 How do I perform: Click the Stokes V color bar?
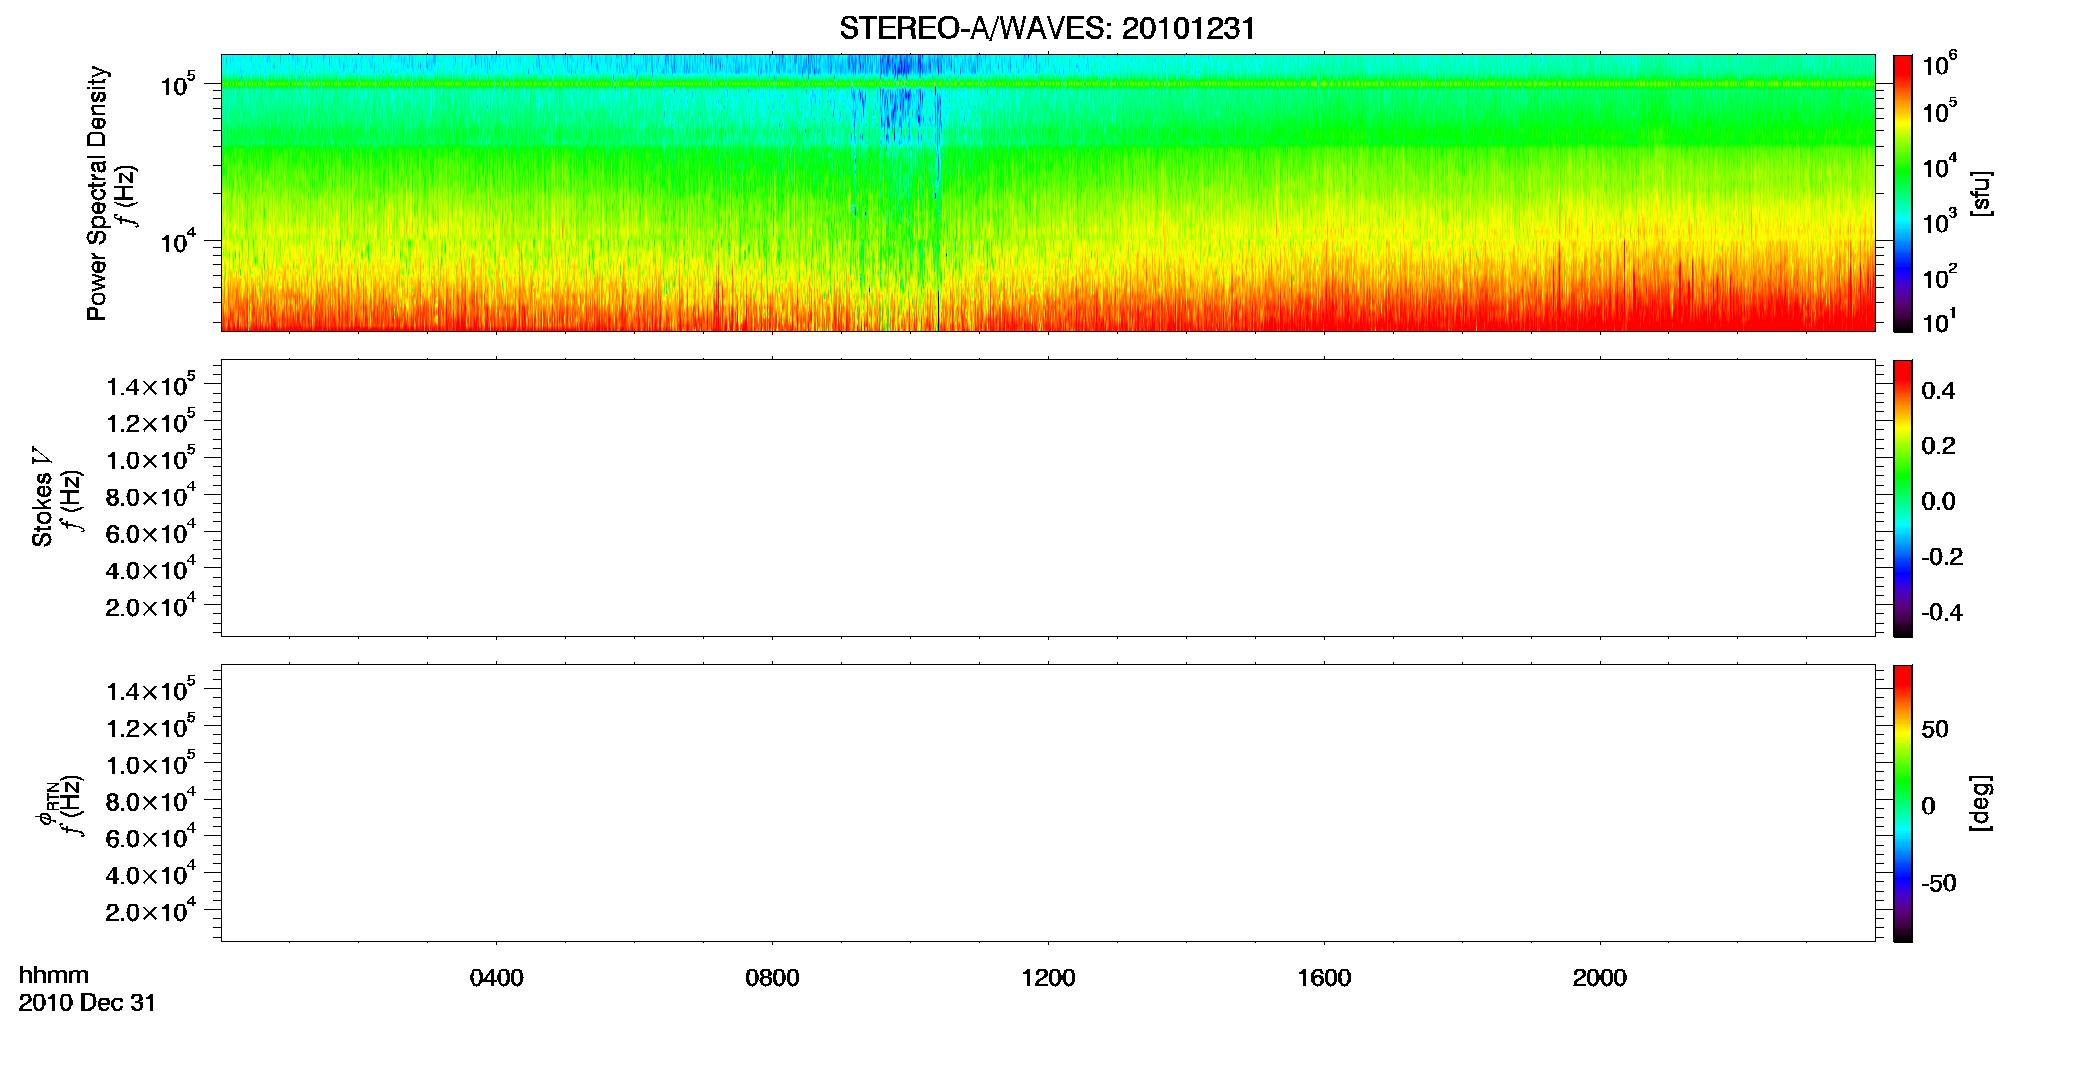pyautogui.click(x=1902, y=498)
